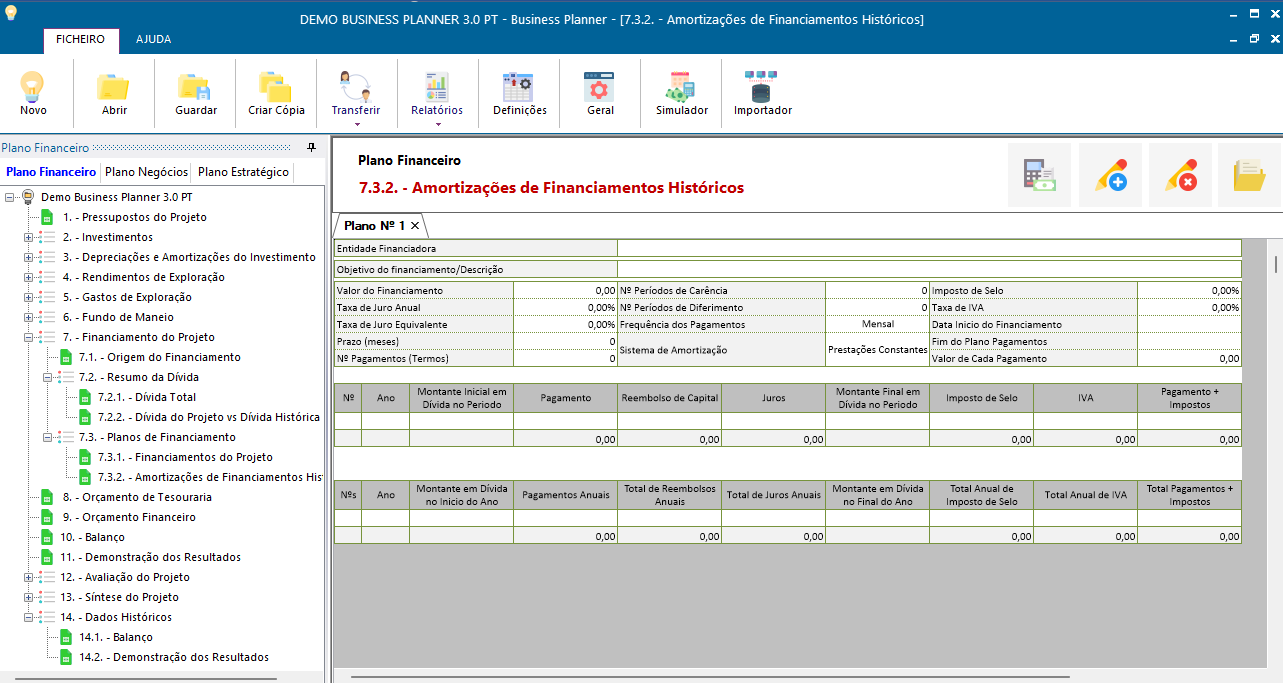1283x683 pixels.
Task: Open the AJUDA ribbon tab
Action: (153, 40)
